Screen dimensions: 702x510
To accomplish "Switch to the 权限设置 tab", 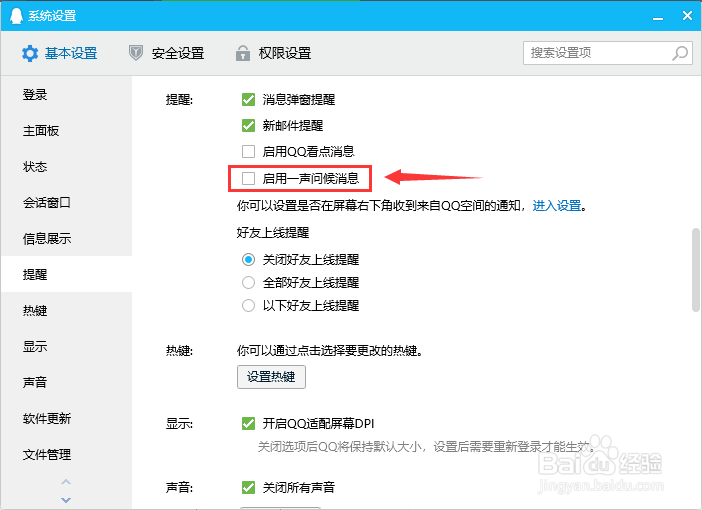I will point(274,53).
